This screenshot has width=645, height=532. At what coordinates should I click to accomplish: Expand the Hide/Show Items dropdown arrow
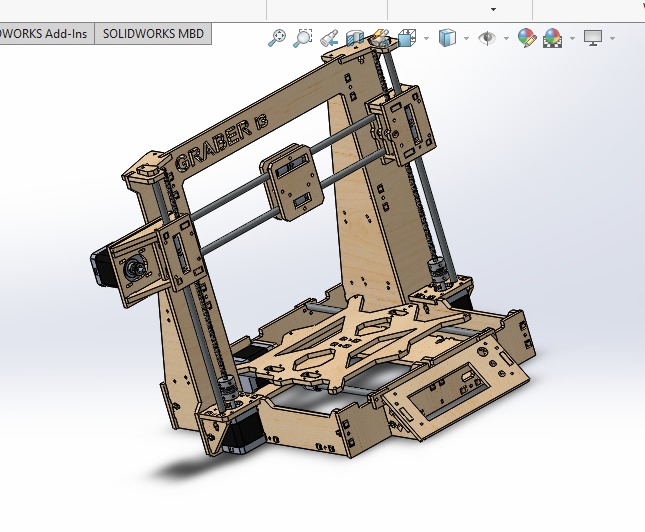point(507,39)
